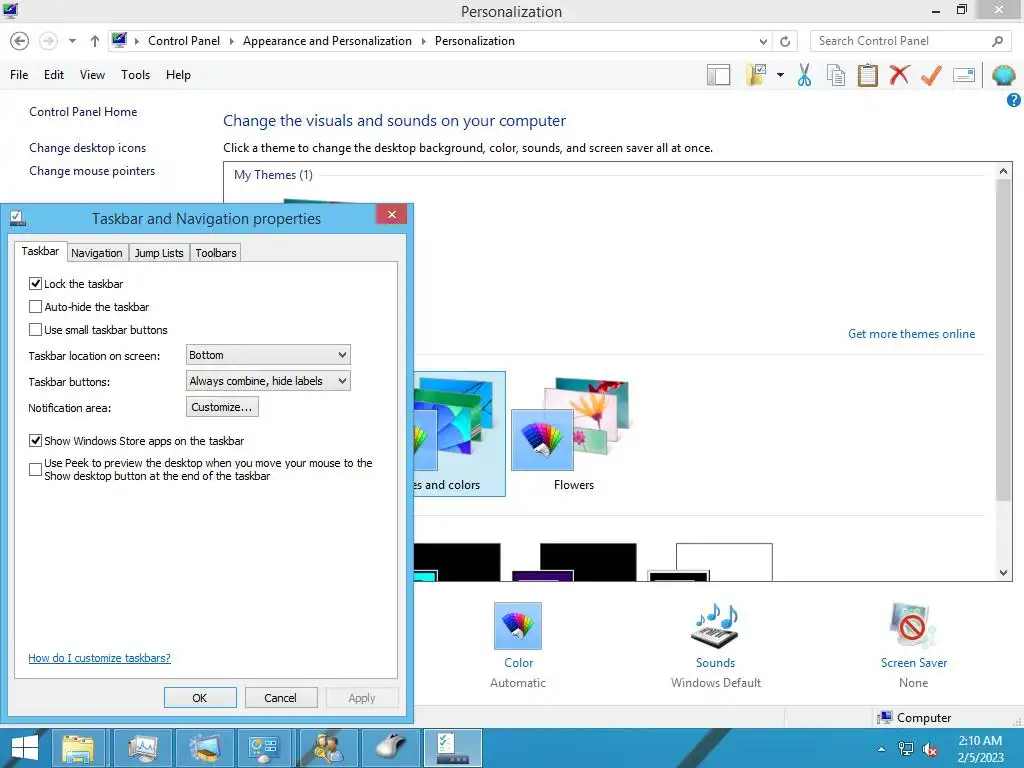Open Taskbar buttons combine dropdown
This screenshot has height=768, width=1024.
(x=268, y=381)
